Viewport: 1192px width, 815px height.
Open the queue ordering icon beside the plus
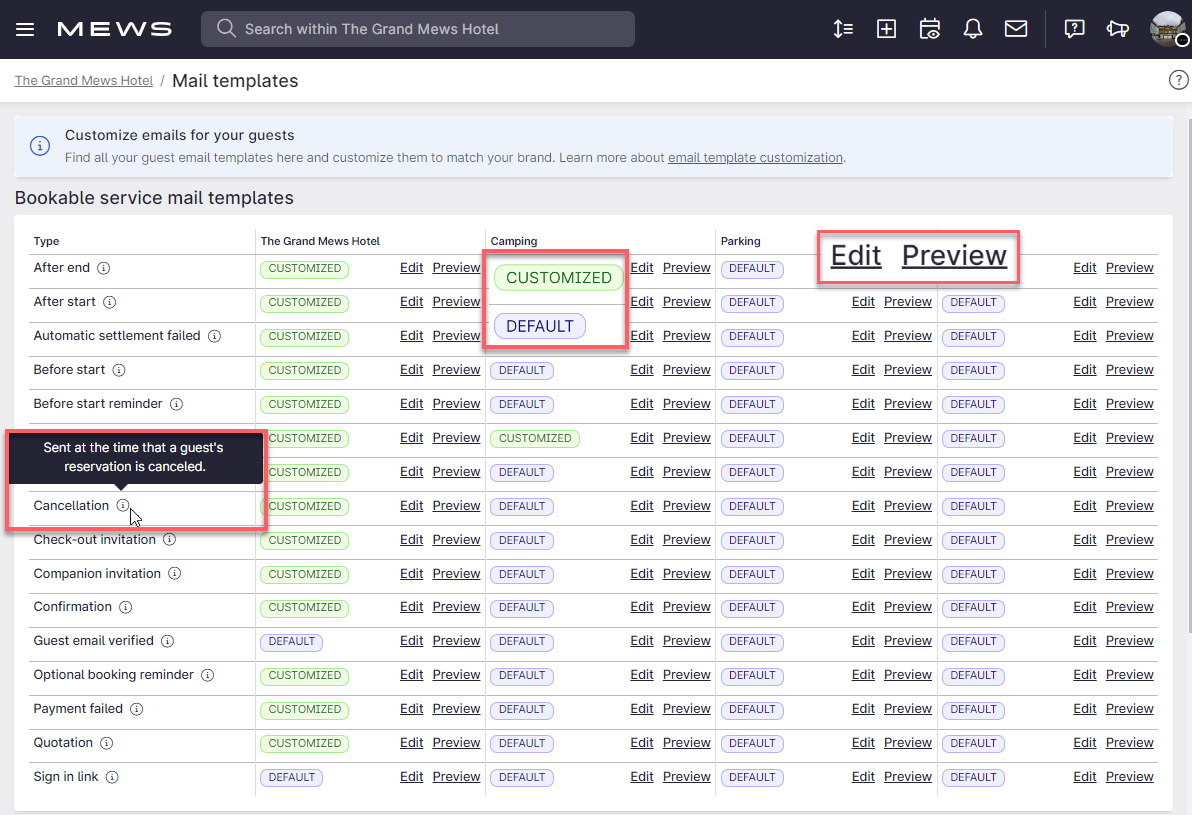pos(843,29)
